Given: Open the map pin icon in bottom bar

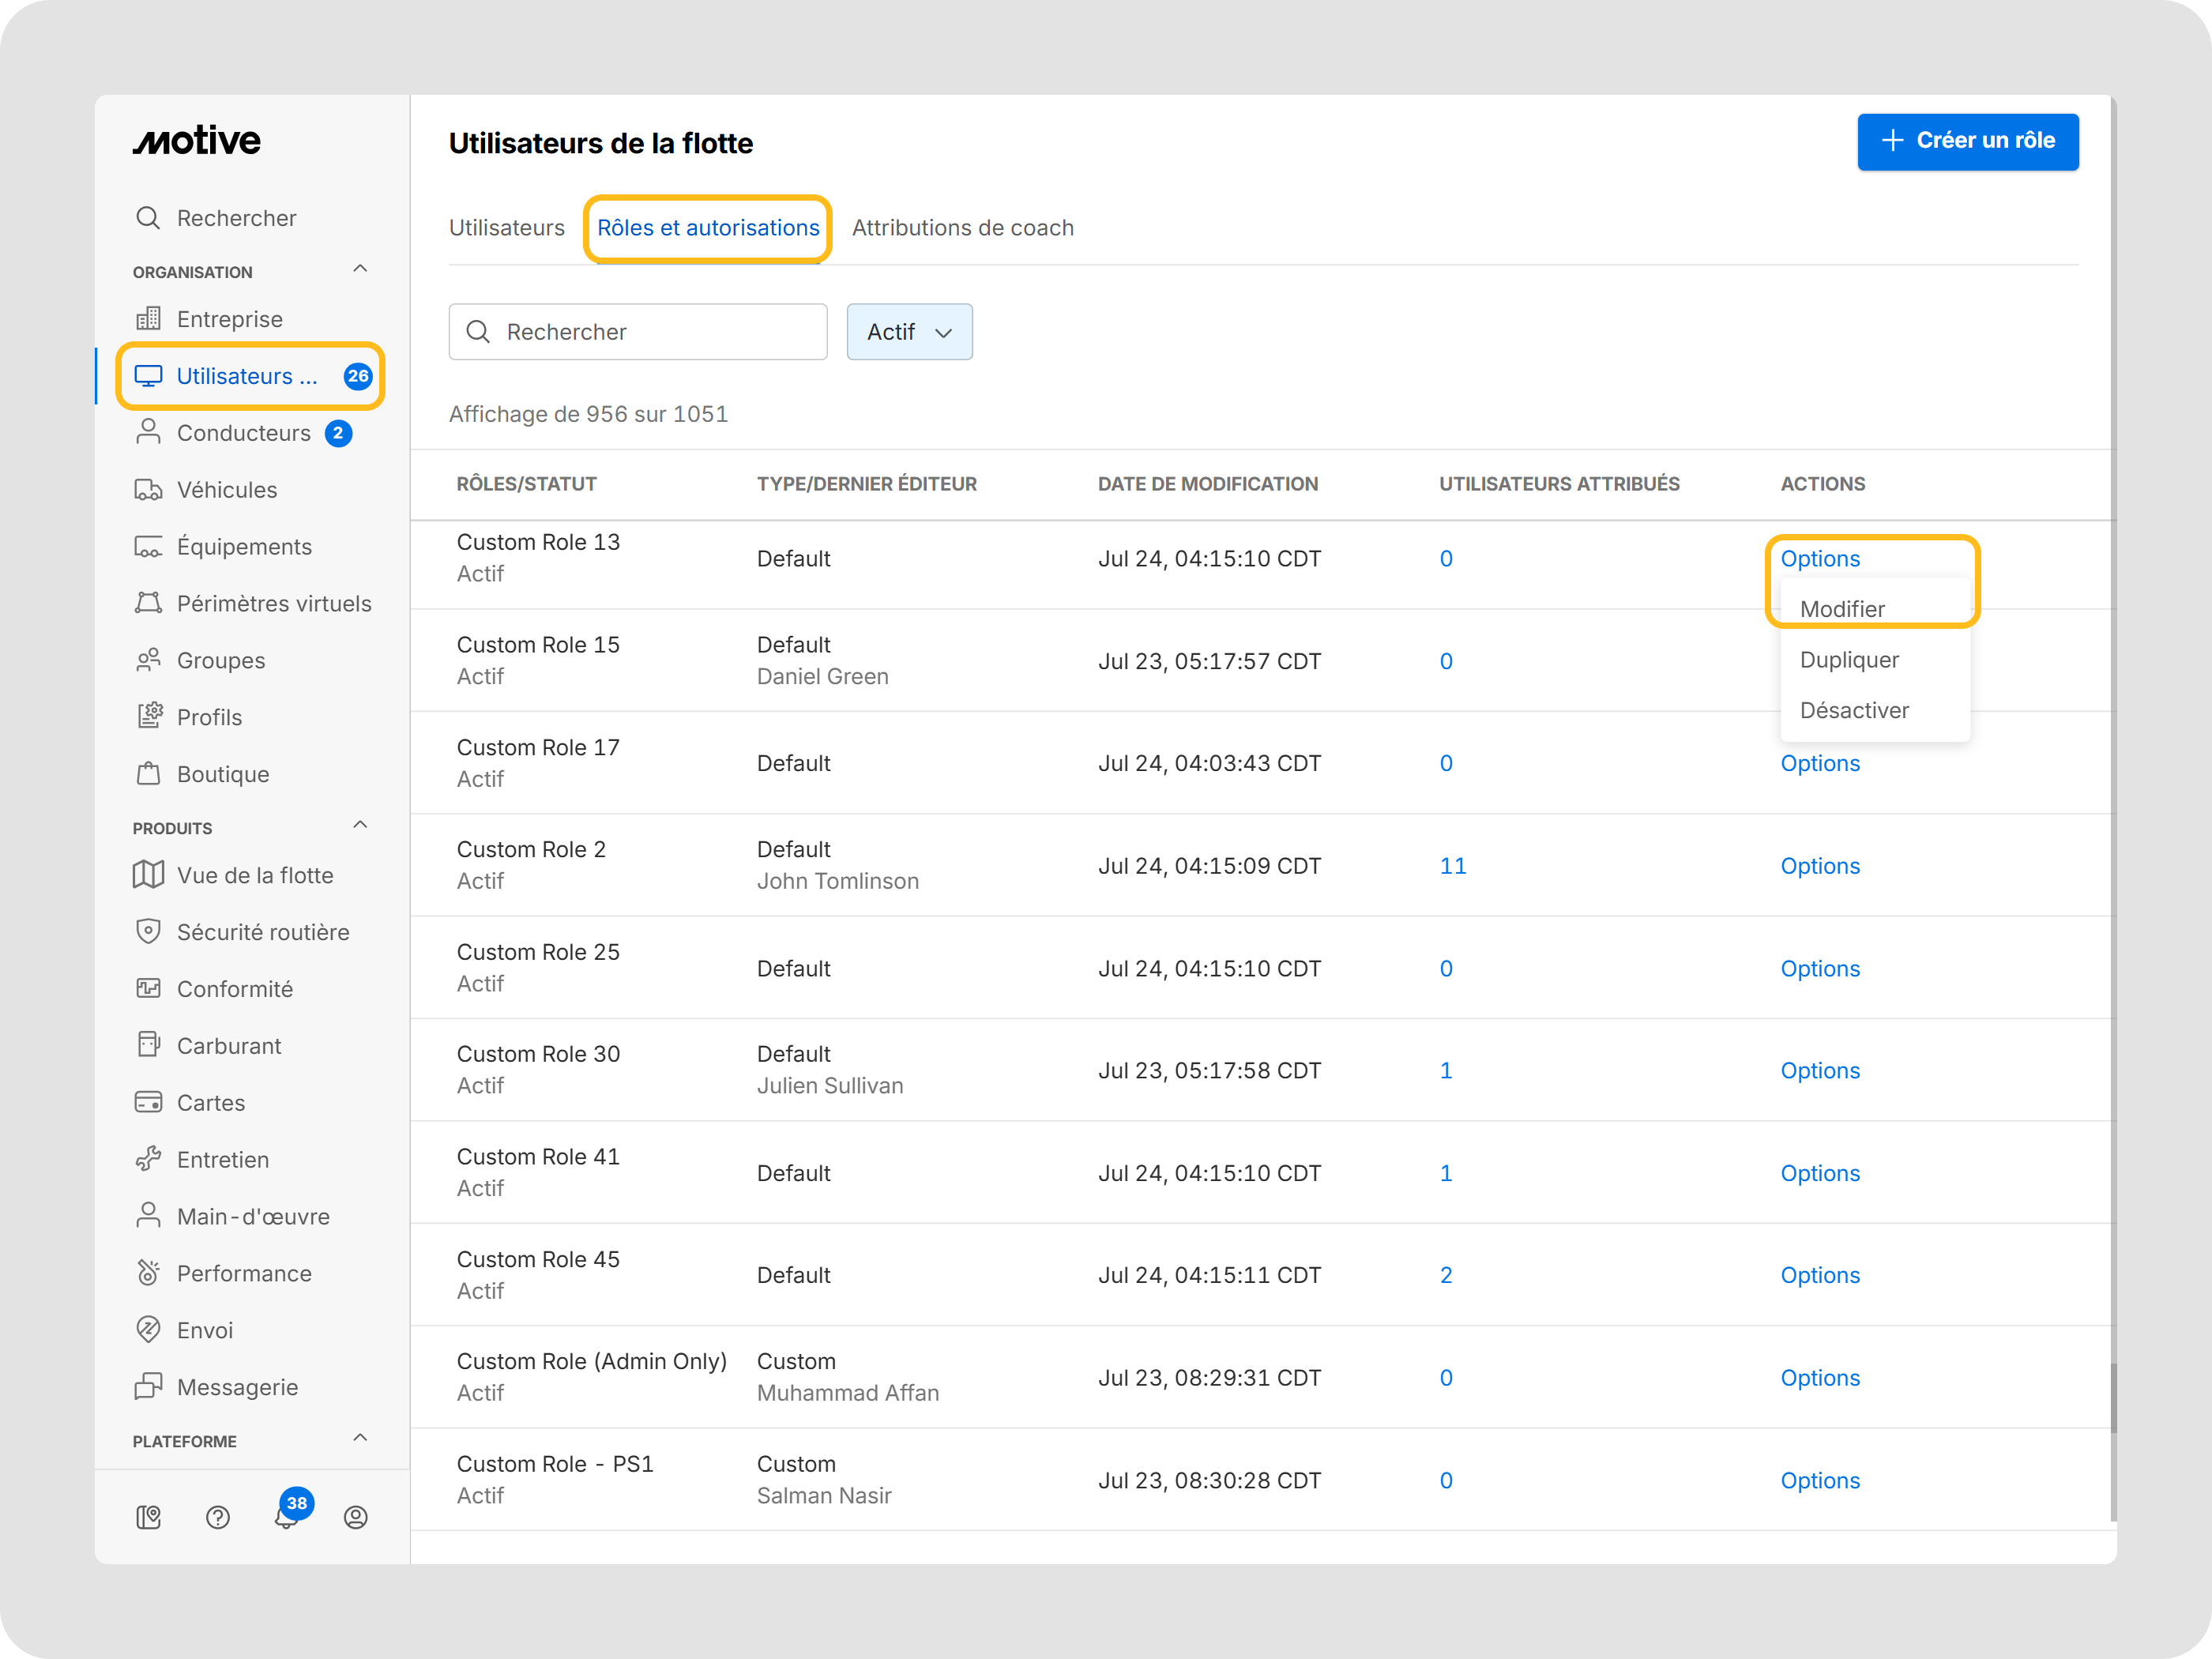Looking at the screenshot, I should 148,1517.
